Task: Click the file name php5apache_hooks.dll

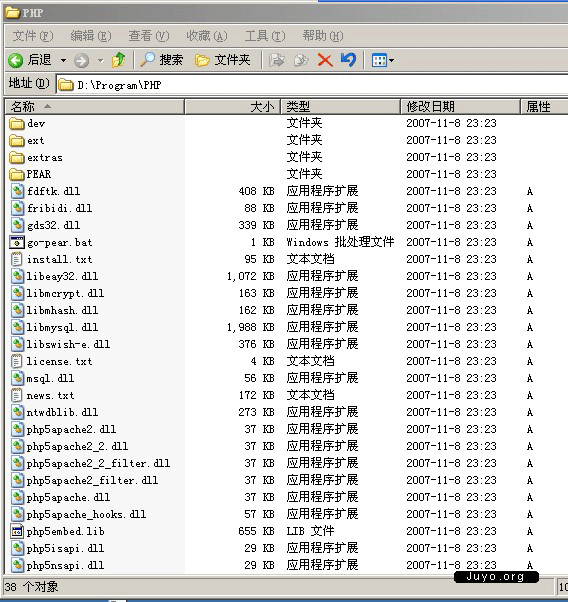Action: [x=86, y=514]
